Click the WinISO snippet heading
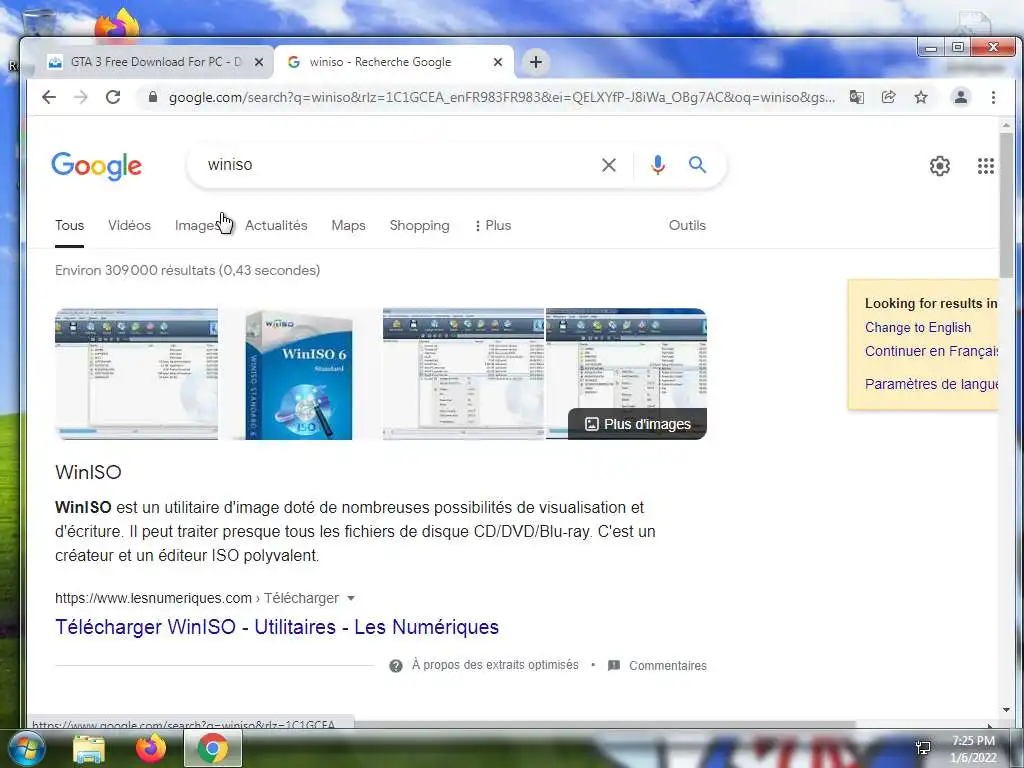Viewport: 1024px width, 768px height. click(x=88, y=472)
